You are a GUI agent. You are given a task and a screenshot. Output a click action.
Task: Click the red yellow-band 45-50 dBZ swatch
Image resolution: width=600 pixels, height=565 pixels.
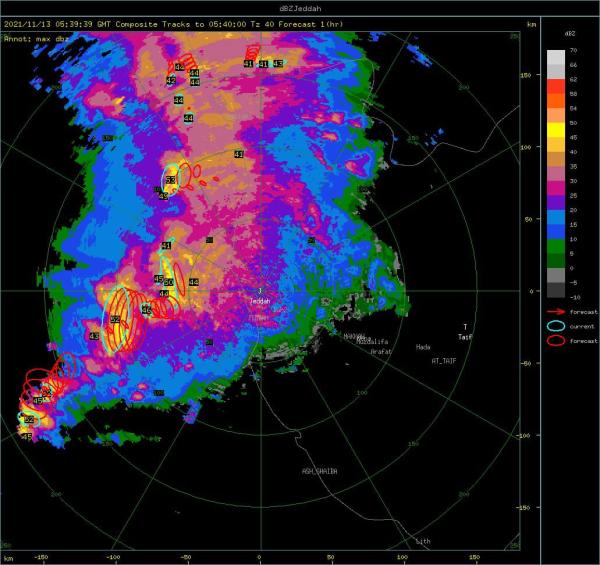556,130
